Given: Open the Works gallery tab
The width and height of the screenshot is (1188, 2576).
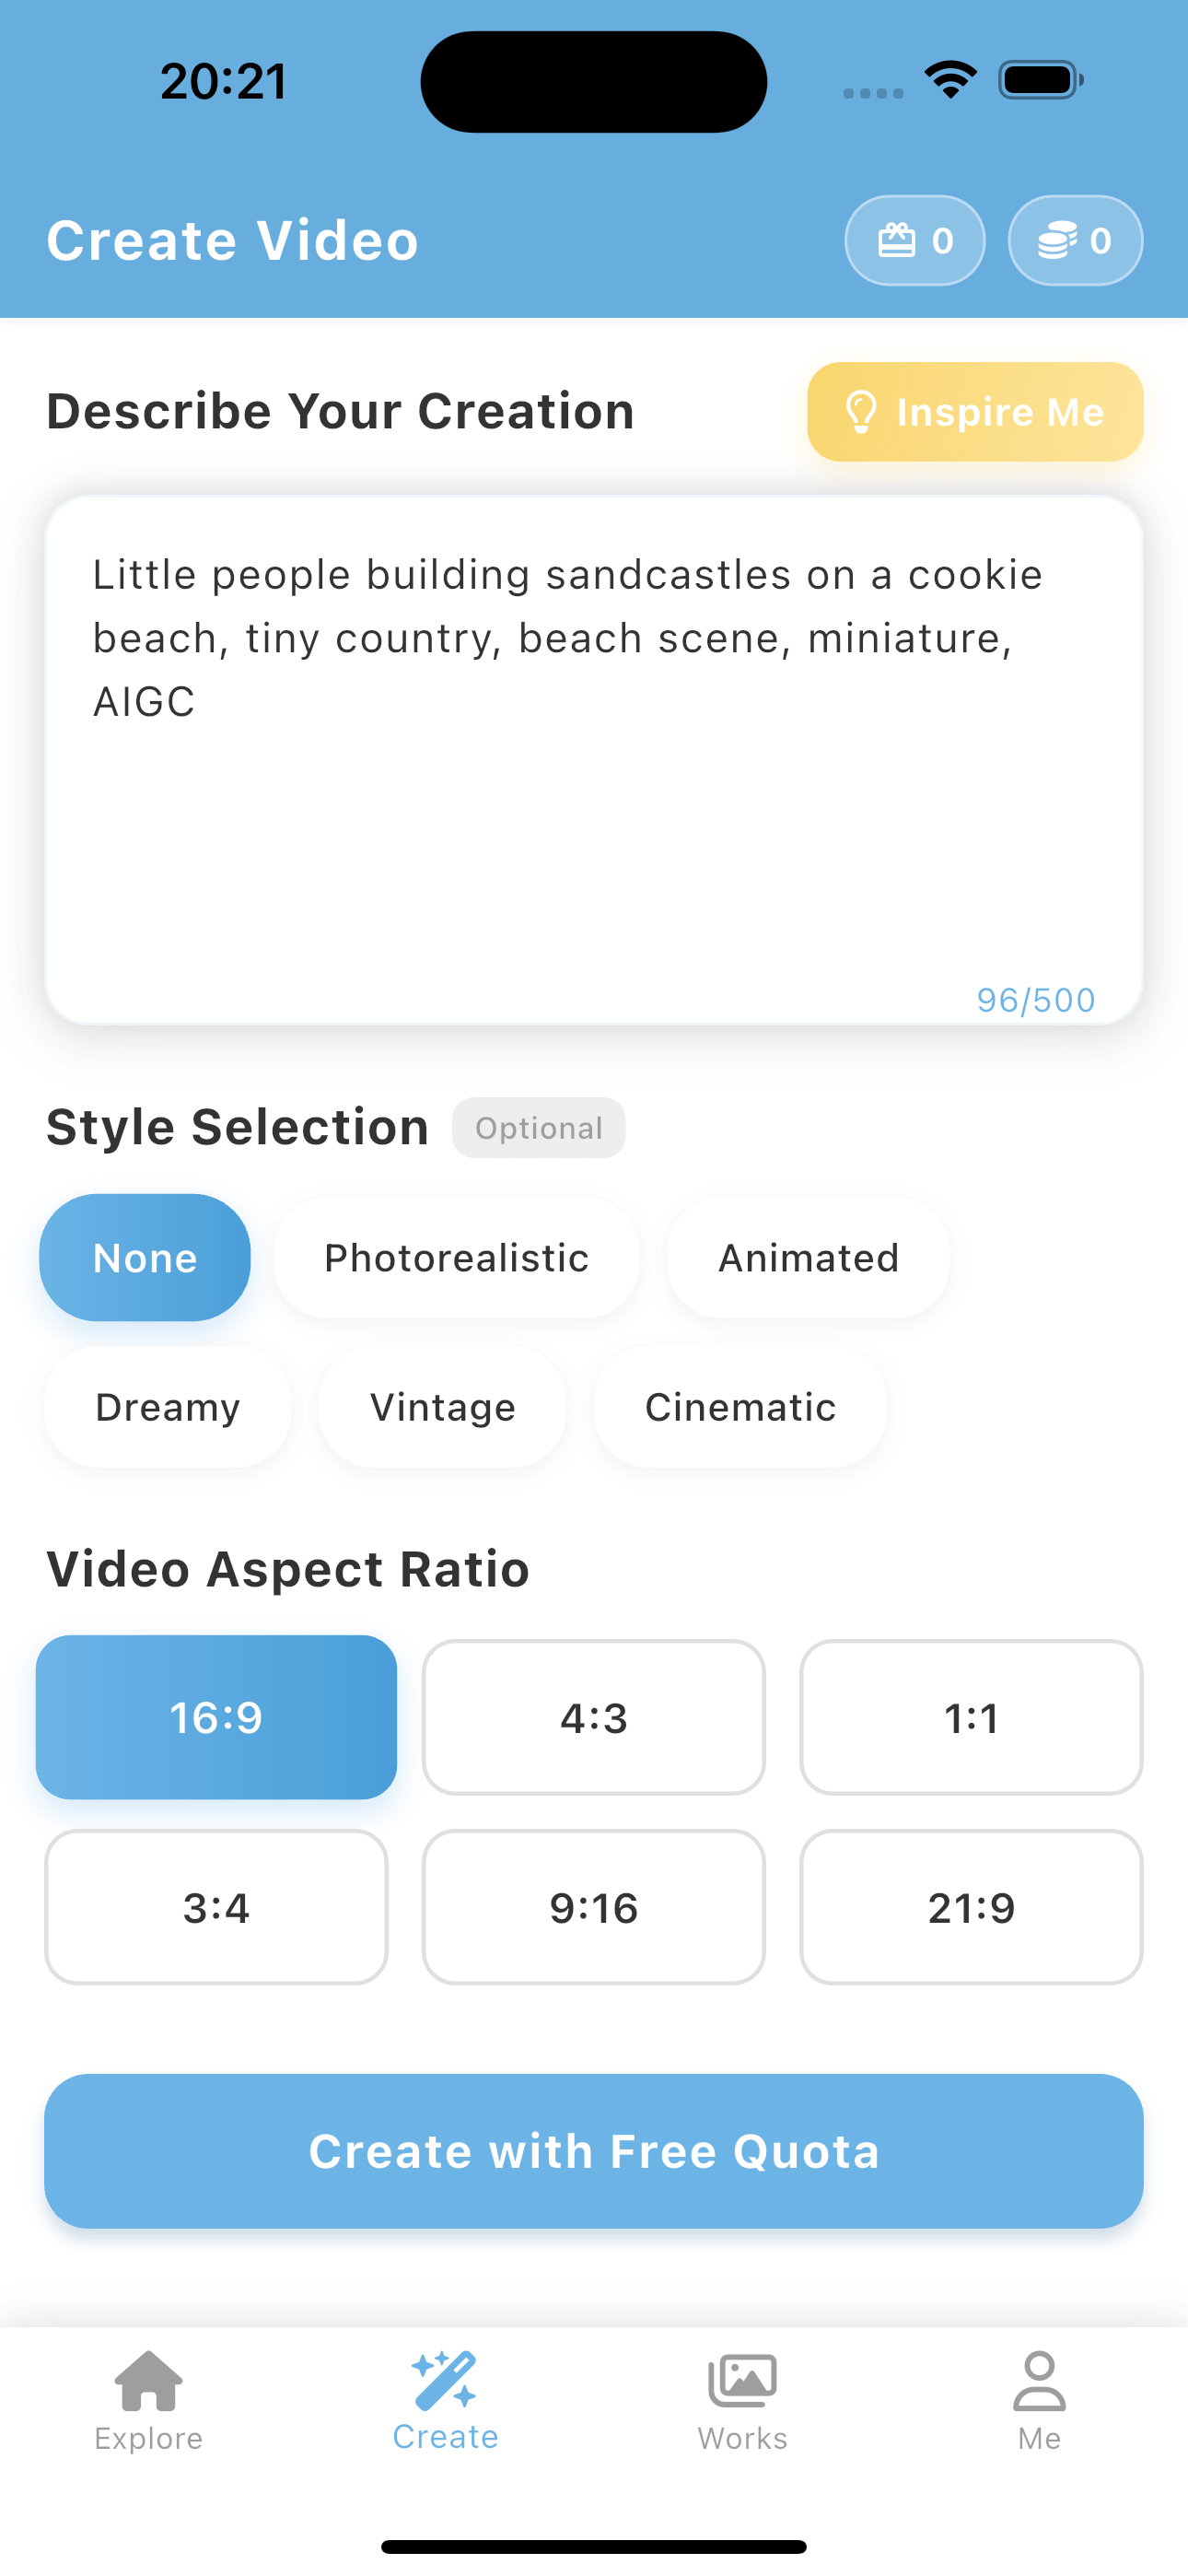Looking at the screenshot, I should coord(742,2400).
